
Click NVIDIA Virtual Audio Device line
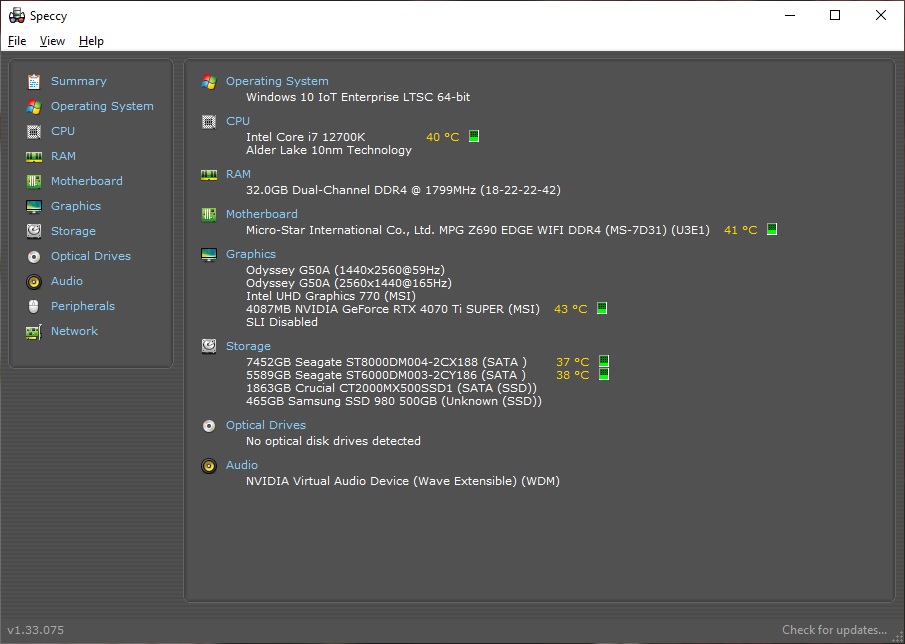pos(403,481)
